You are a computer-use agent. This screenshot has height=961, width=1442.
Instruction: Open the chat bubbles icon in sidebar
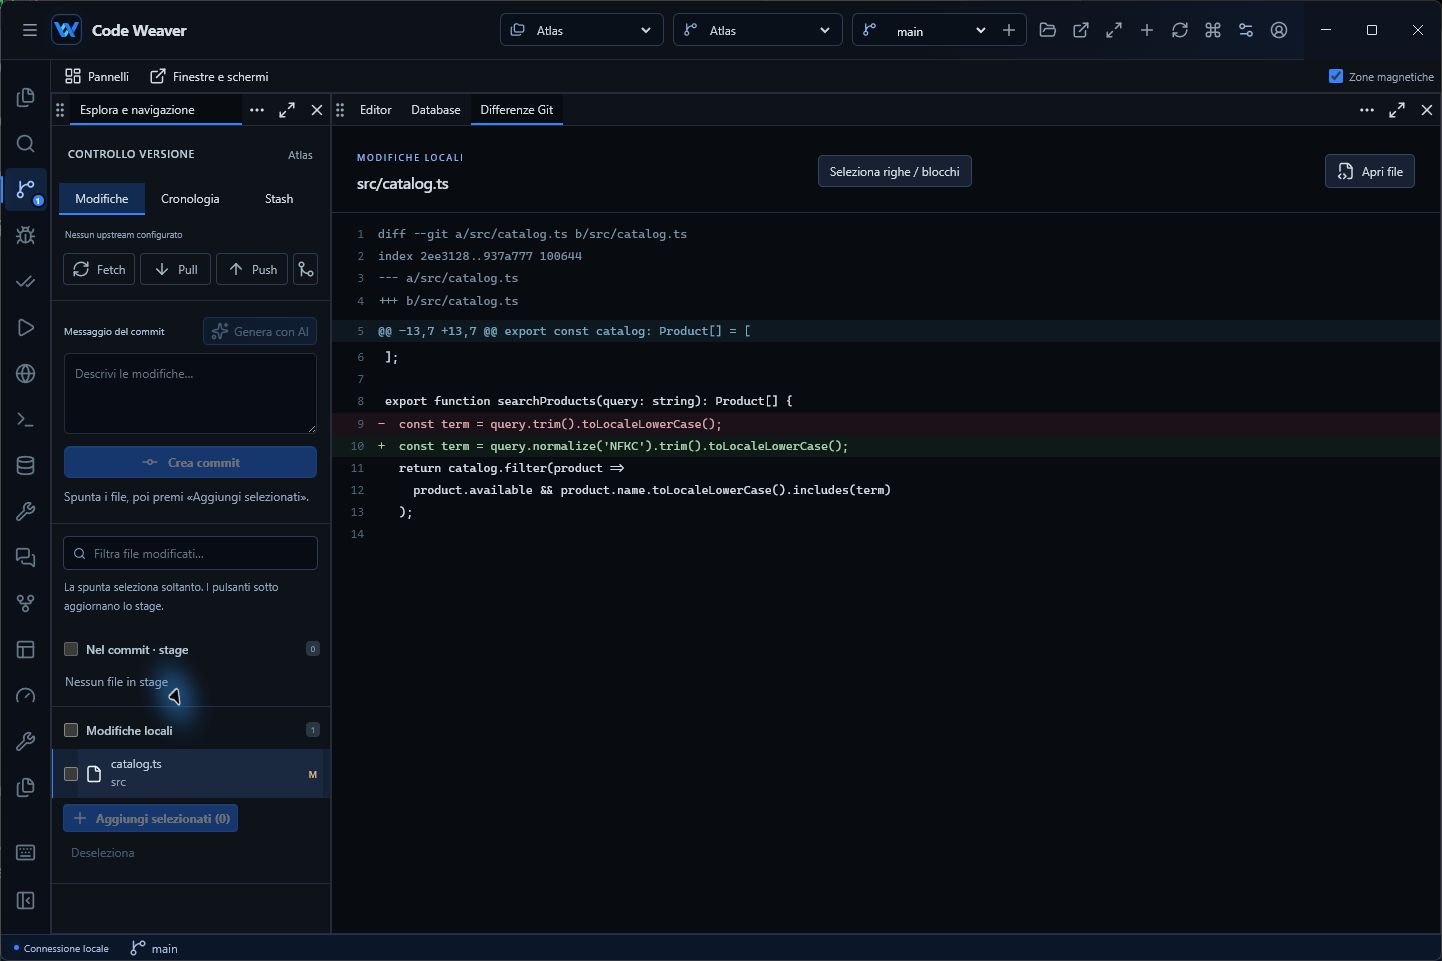[26, 557]
